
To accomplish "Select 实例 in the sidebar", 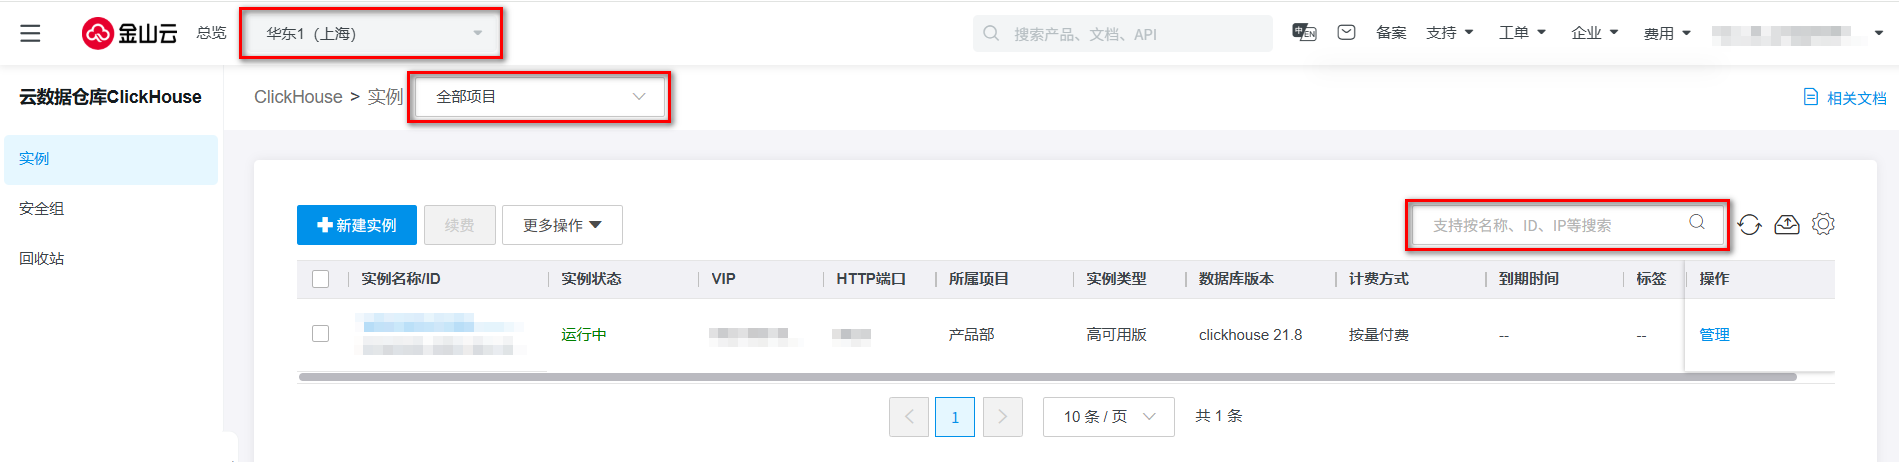I will click(111, 159).
